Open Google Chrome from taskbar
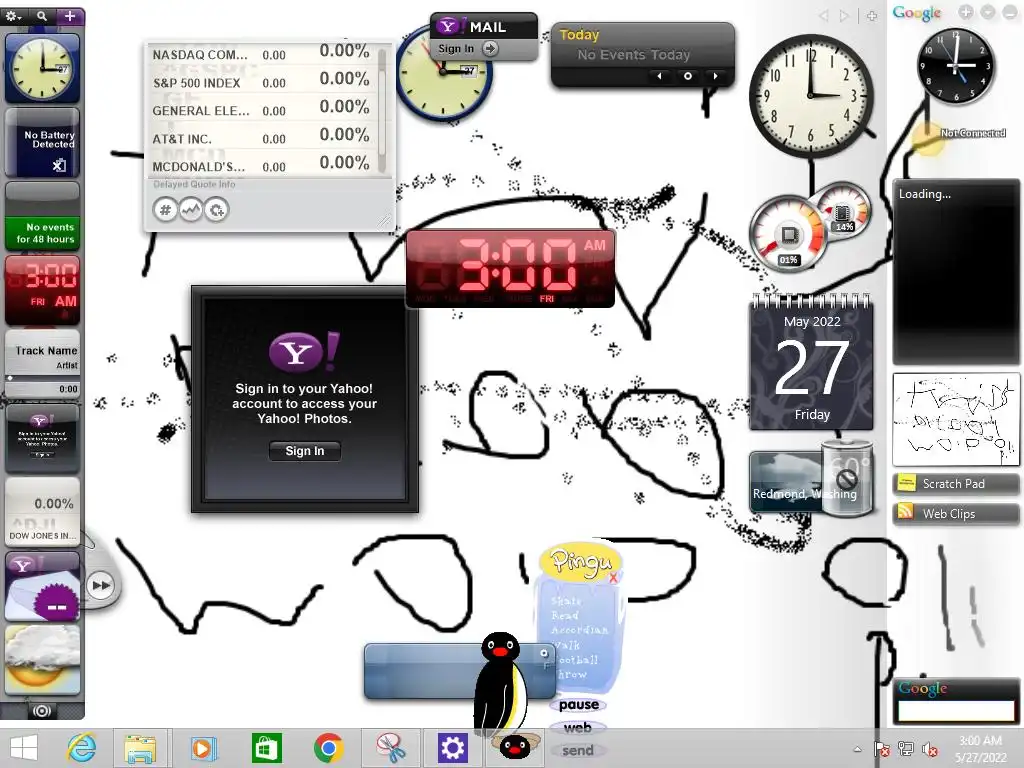Viewport: 1024px width, 768px height. coord(328,748)
